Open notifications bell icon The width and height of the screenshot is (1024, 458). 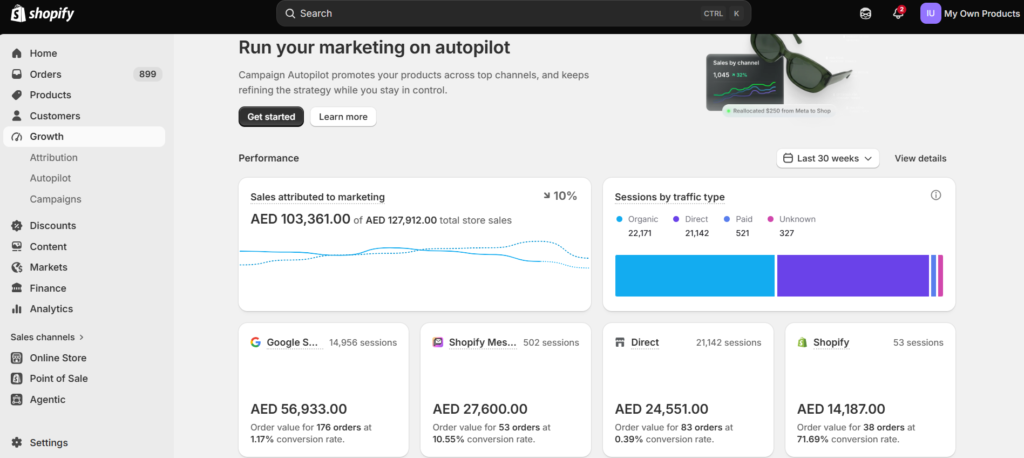click(x=898, y=13)
